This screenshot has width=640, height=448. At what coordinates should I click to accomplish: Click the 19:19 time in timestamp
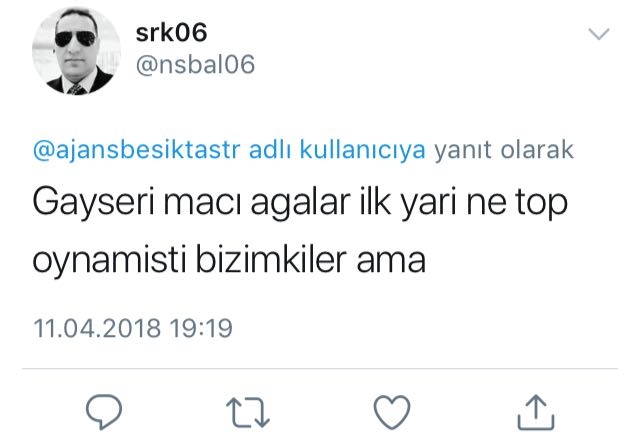pos(201,328)
